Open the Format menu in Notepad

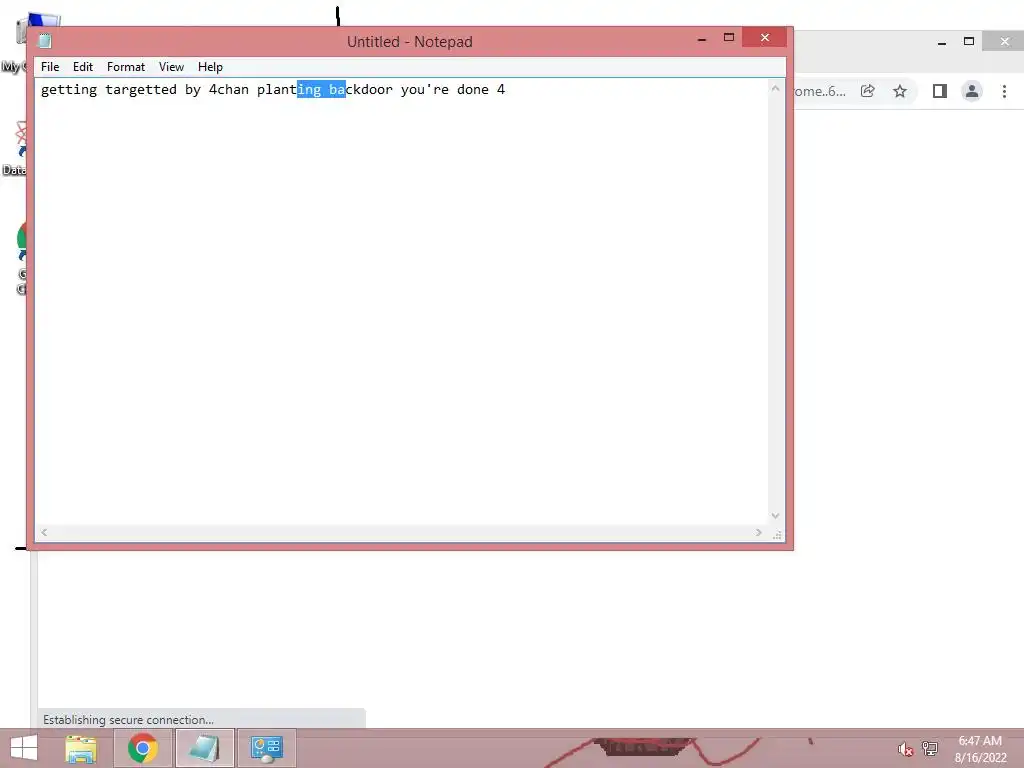[126, 67]
